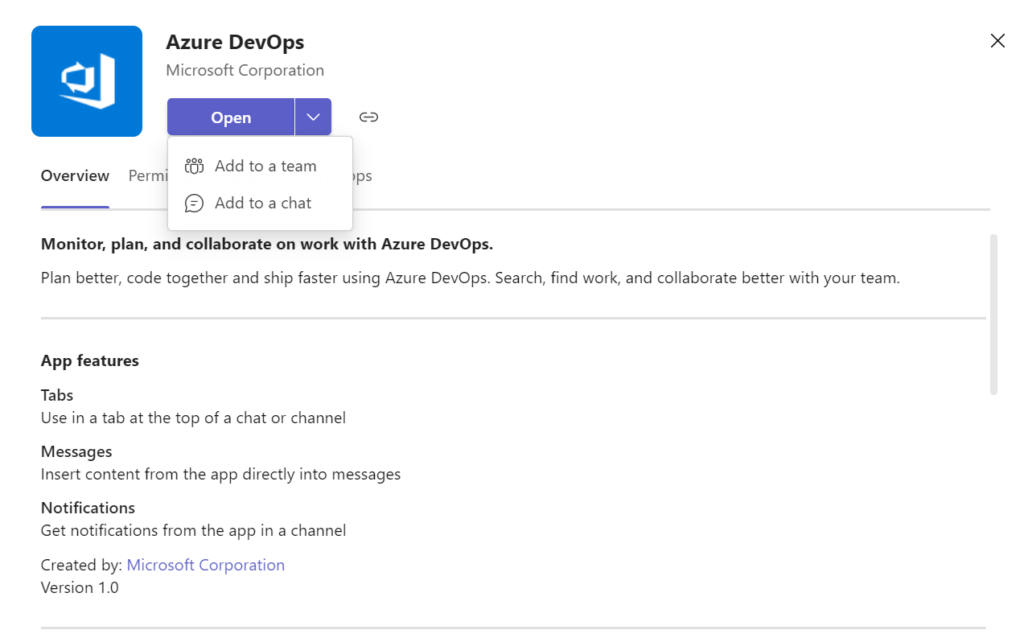Click the Messages feature heading
Screen dimensions: 1024x634
pos(76,451)
